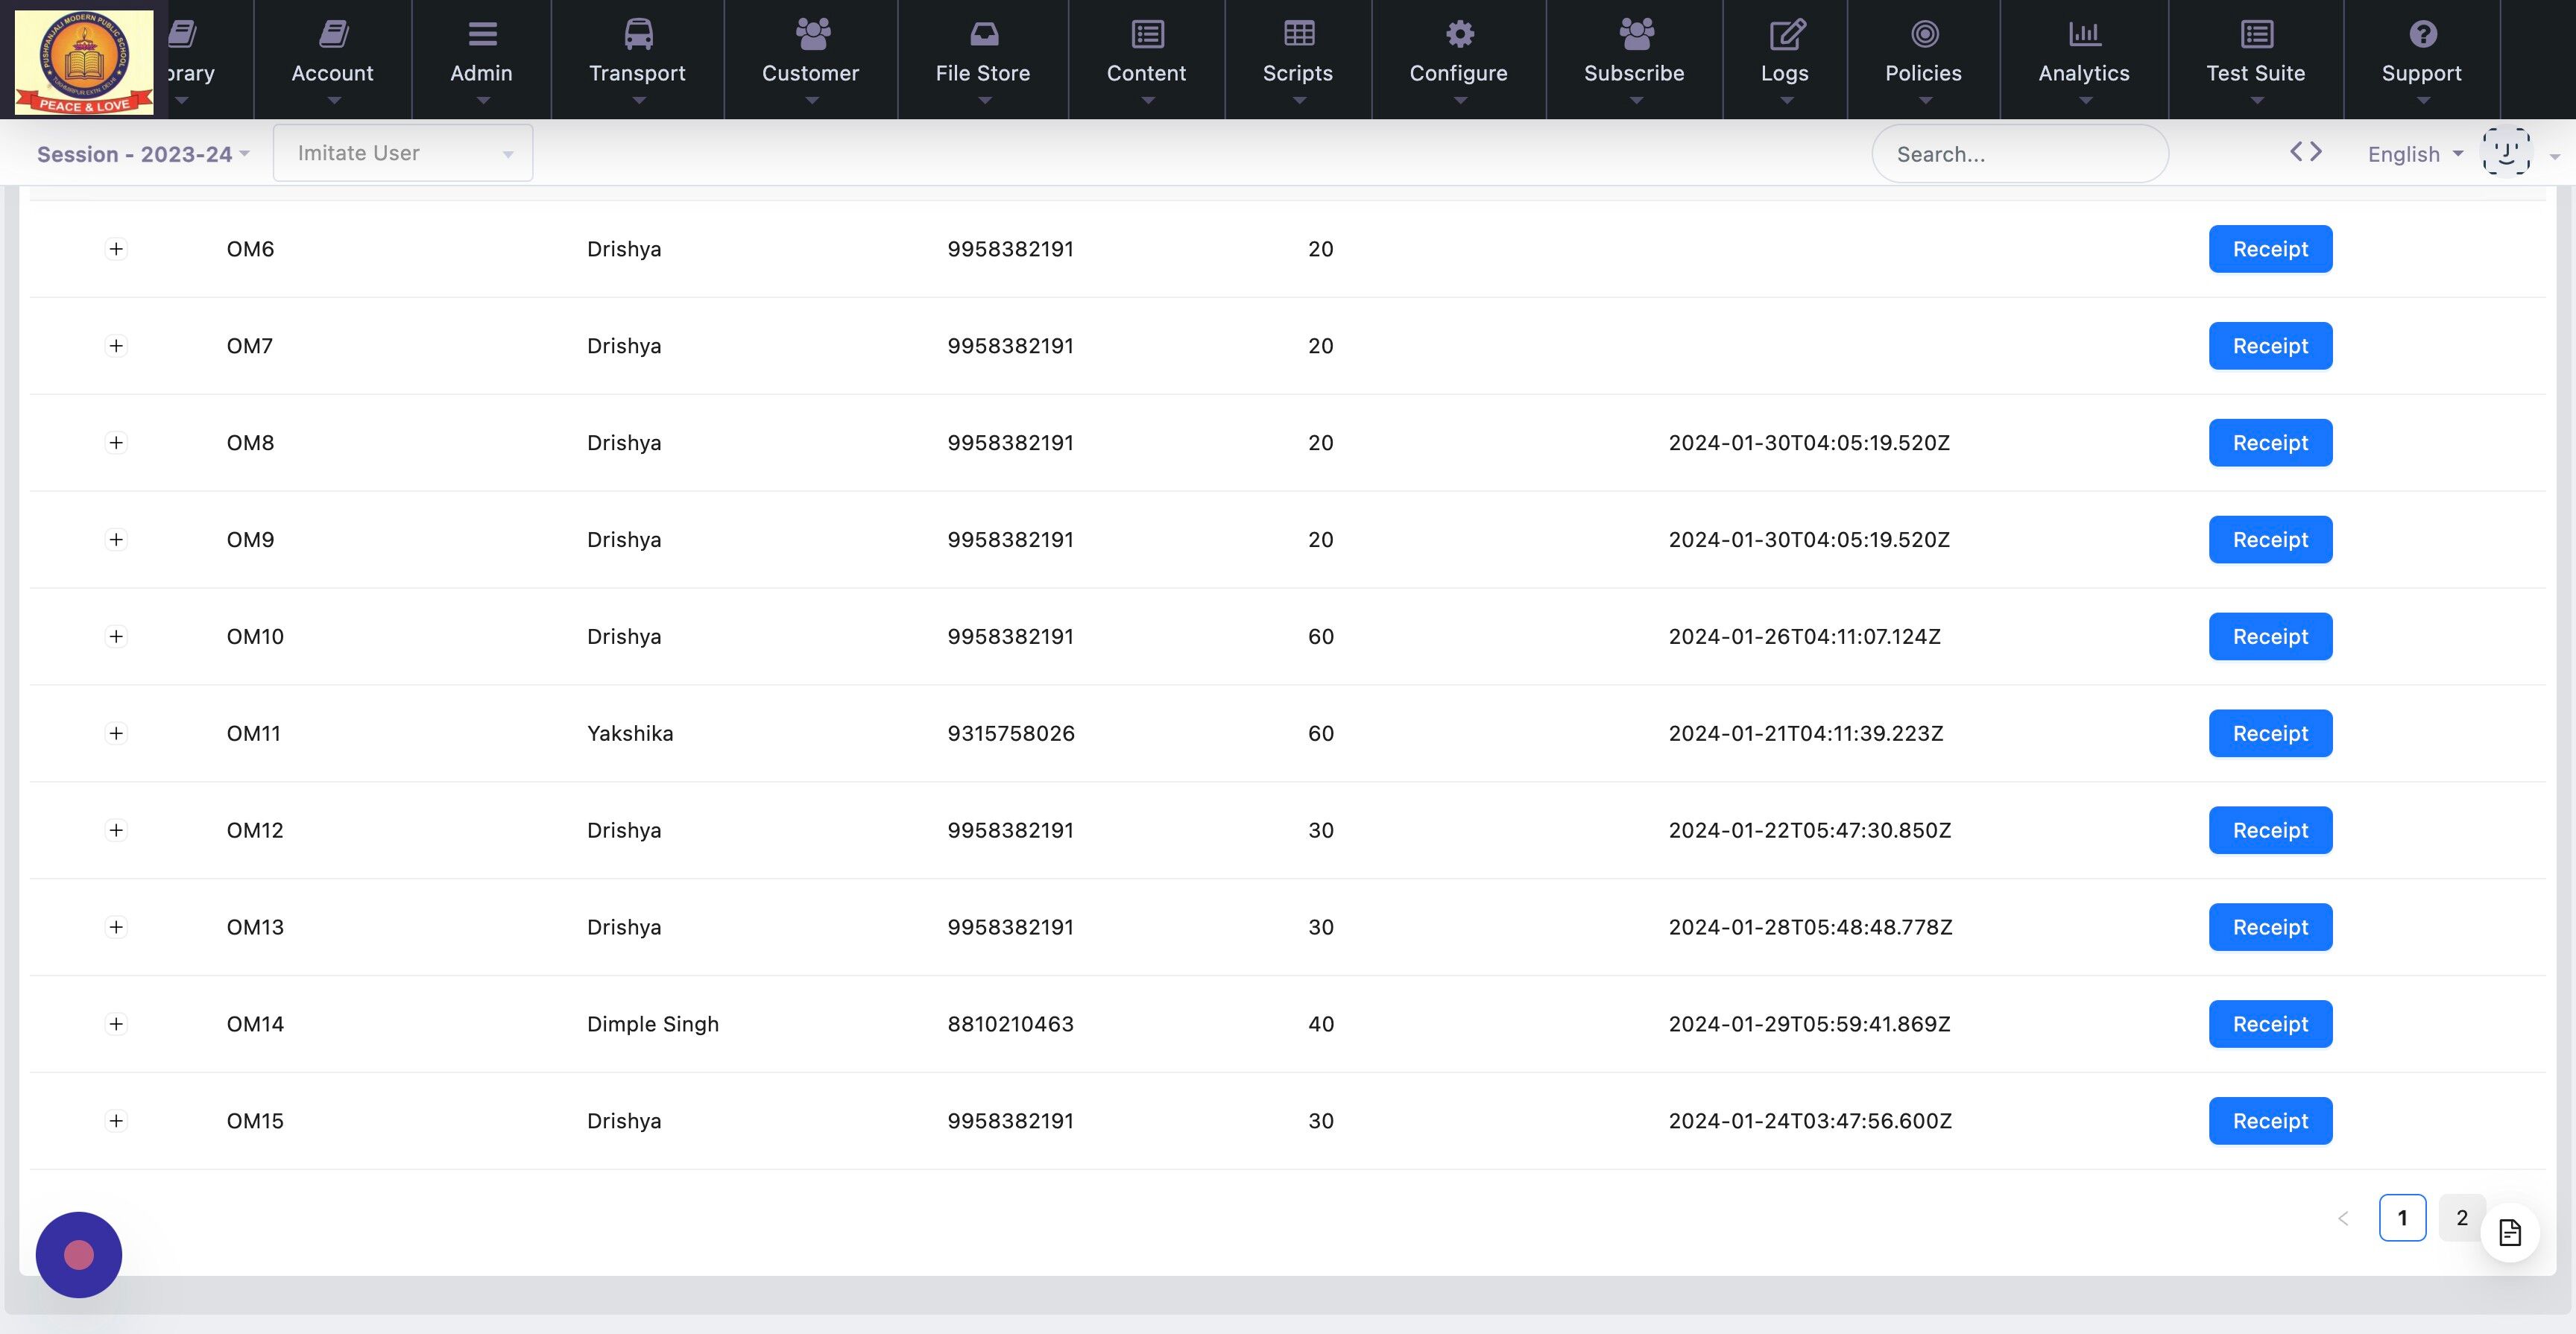This screenshot has height=1334, width=2576.
Task: Open the File Store menu
Action: [983, 60]
